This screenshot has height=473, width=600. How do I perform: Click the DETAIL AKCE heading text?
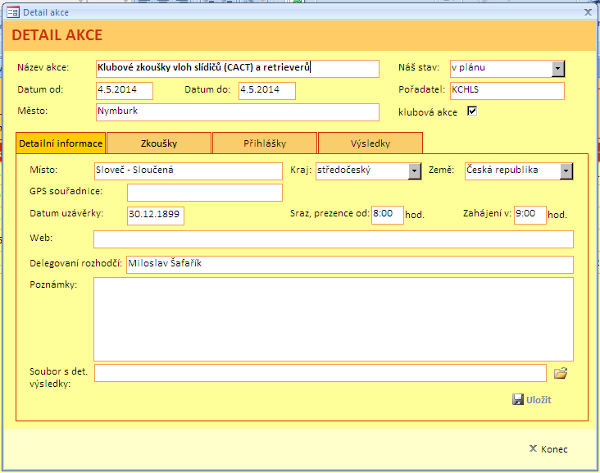[x=57, y=35]
